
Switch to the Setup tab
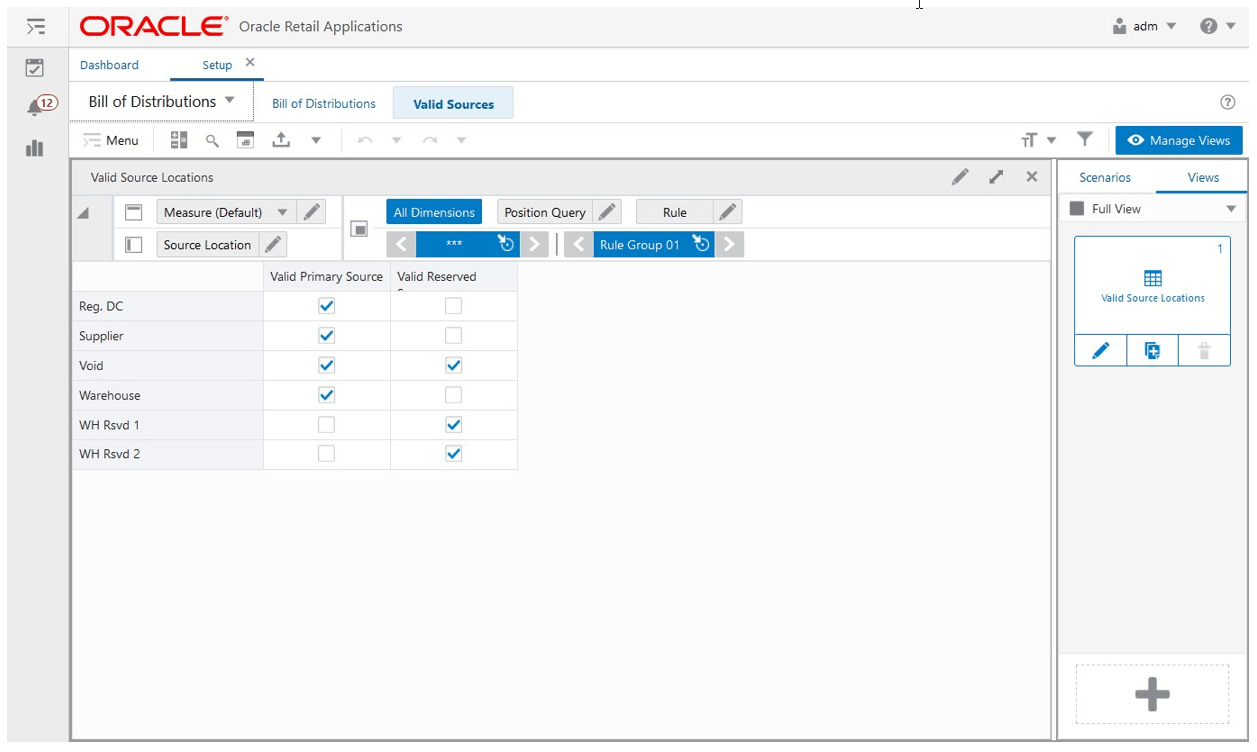(217, 65)
